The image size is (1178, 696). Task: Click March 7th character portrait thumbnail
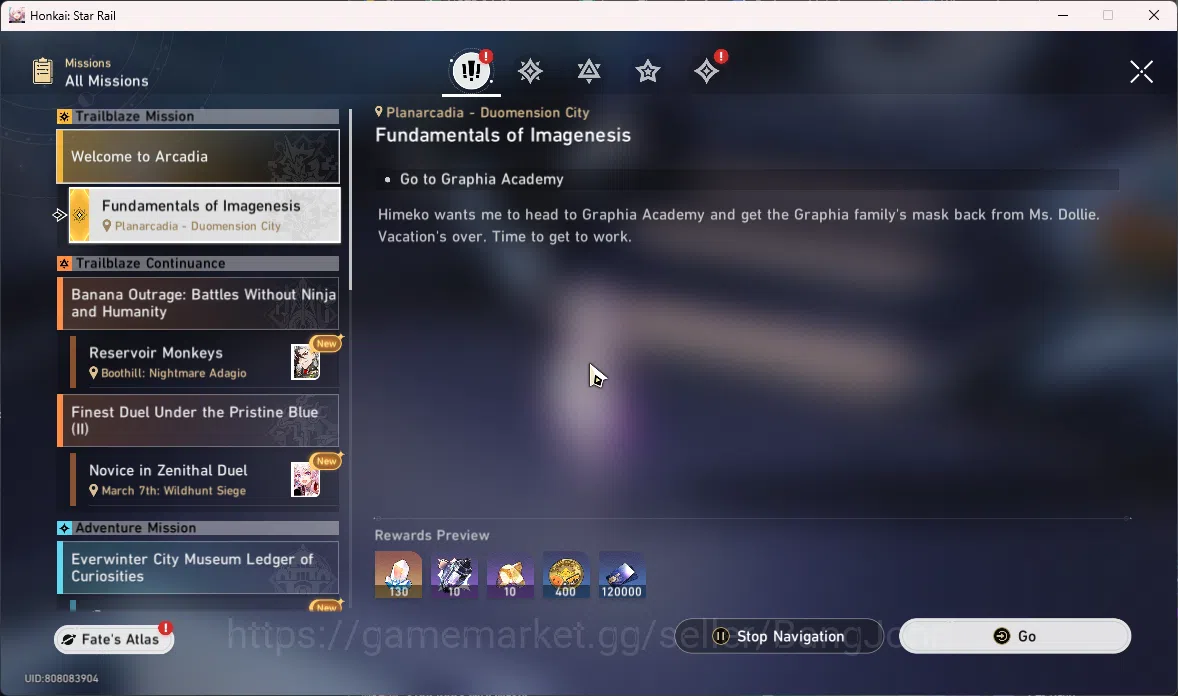(305, 480)
